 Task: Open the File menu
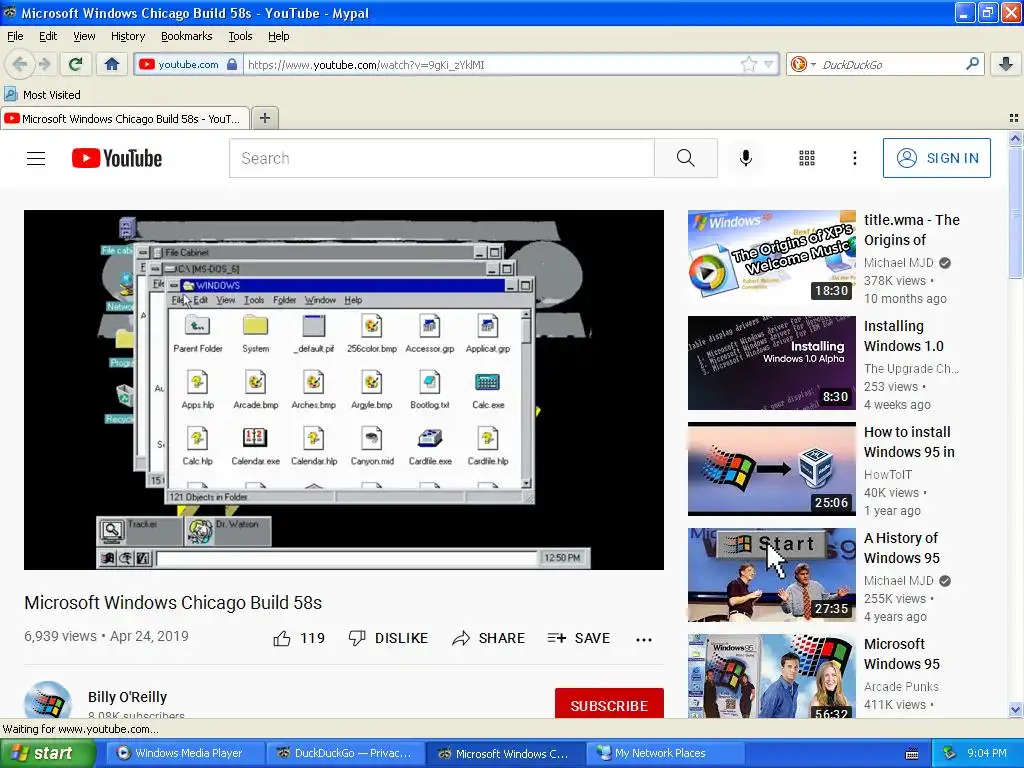click(x=15, y=37)
